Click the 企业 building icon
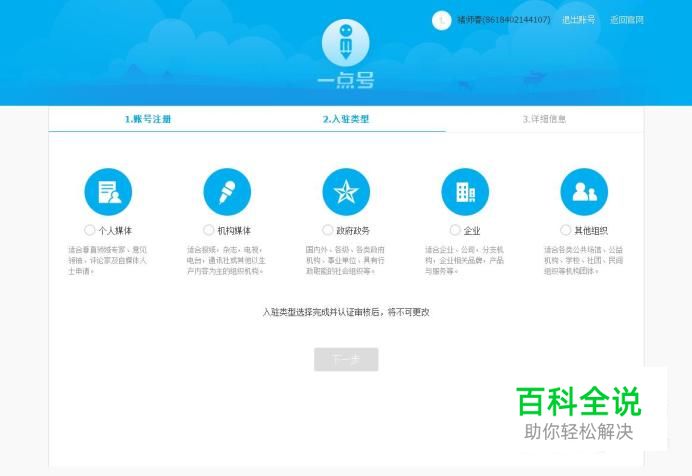Image resolution: width=692 pixels, height=476 pixels. (465, 192)
